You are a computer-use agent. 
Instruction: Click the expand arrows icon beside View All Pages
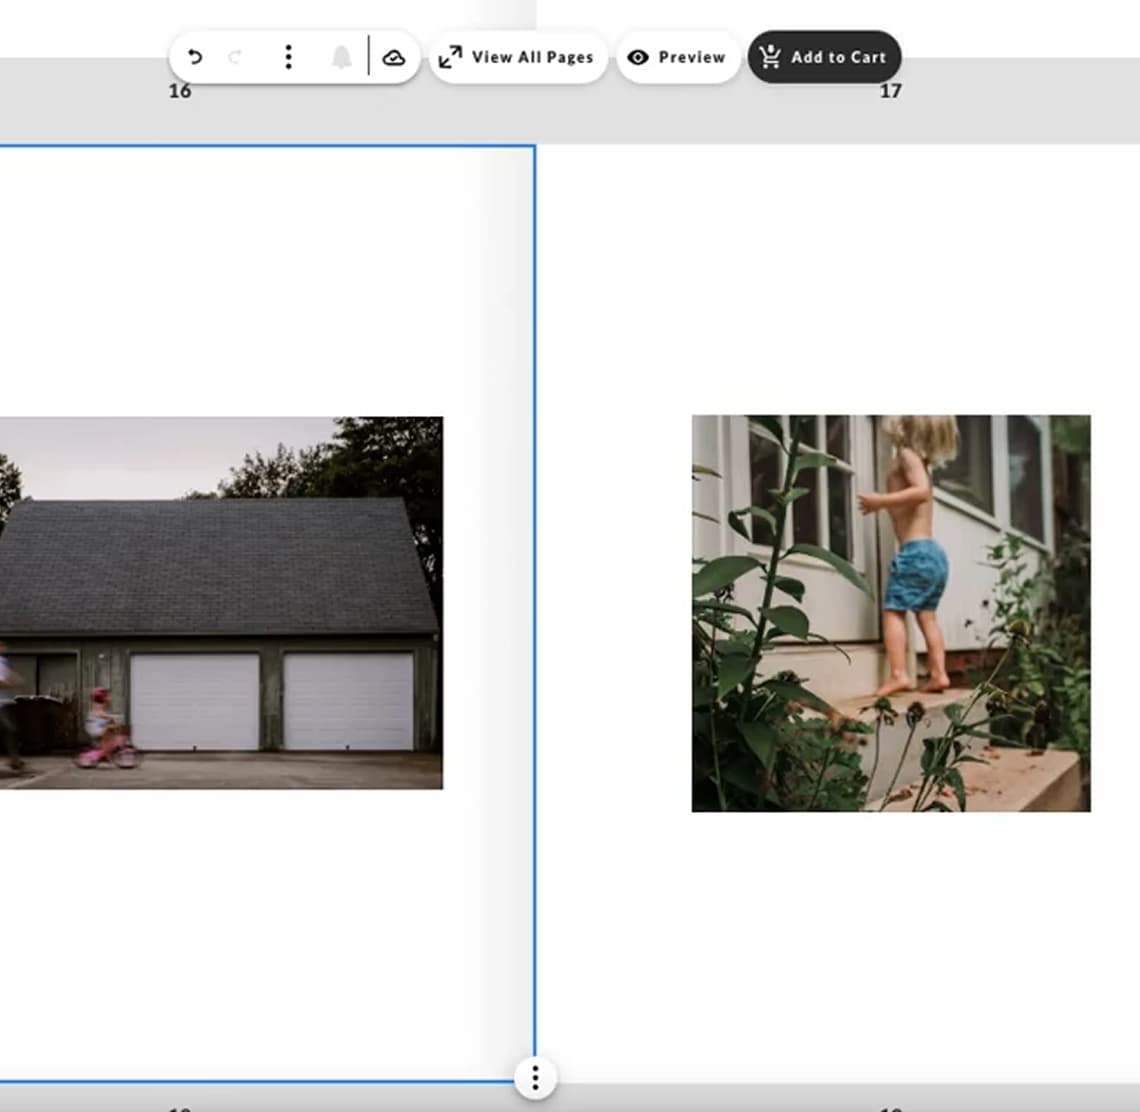pyautogui.click(x=451, y=57)
